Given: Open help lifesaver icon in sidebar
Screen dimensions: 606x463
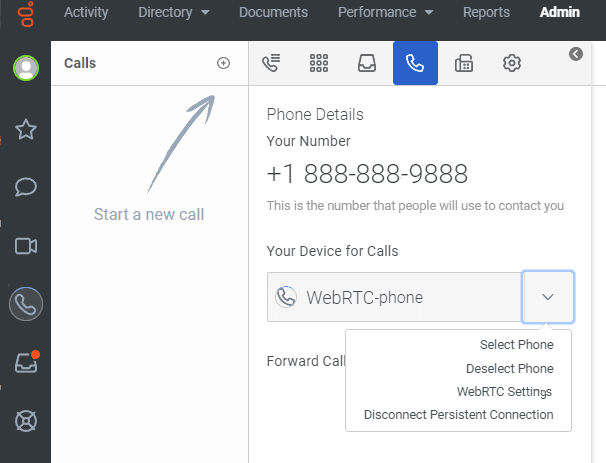Looking at the screenshot, I should (x=26, y=421).
